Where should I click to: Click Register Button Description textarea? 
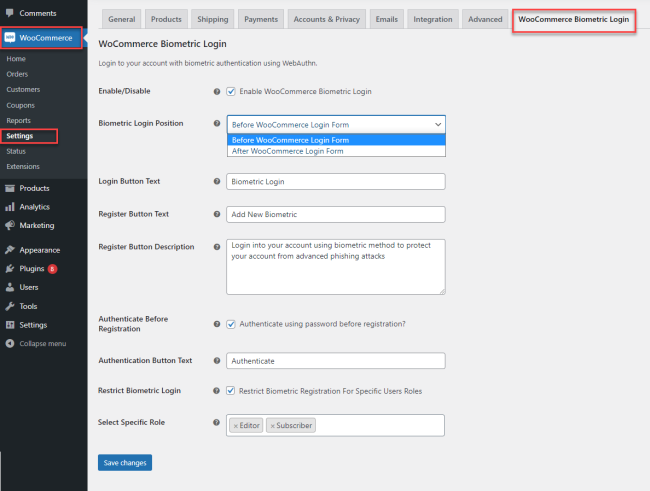point(336,267)
